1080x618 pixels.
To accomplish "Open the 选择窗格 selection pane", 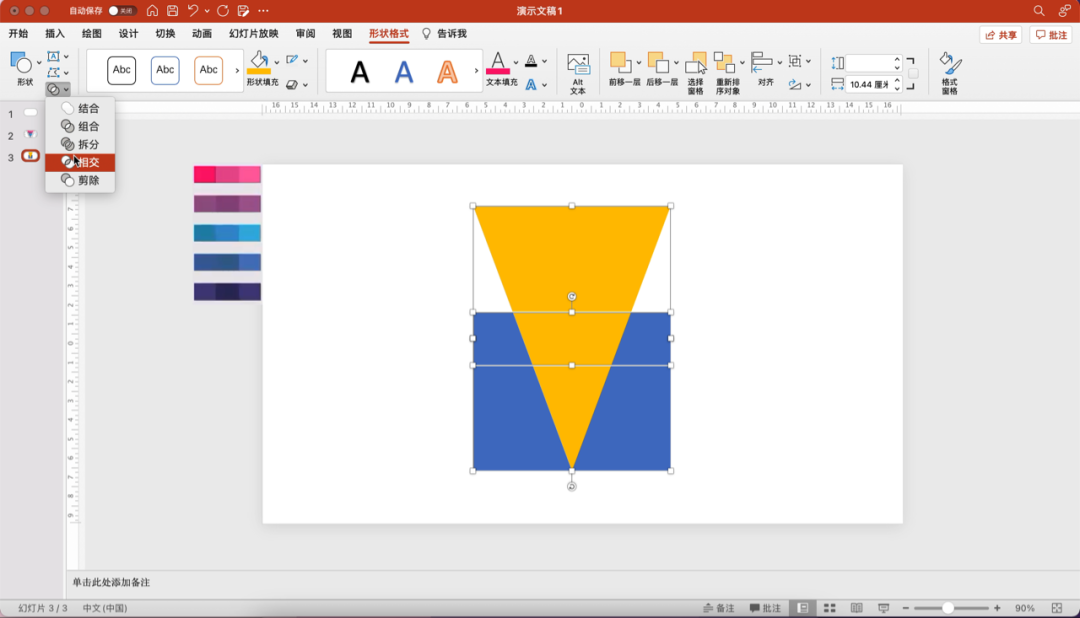I will pyautogui.click(x=696, y=65).
